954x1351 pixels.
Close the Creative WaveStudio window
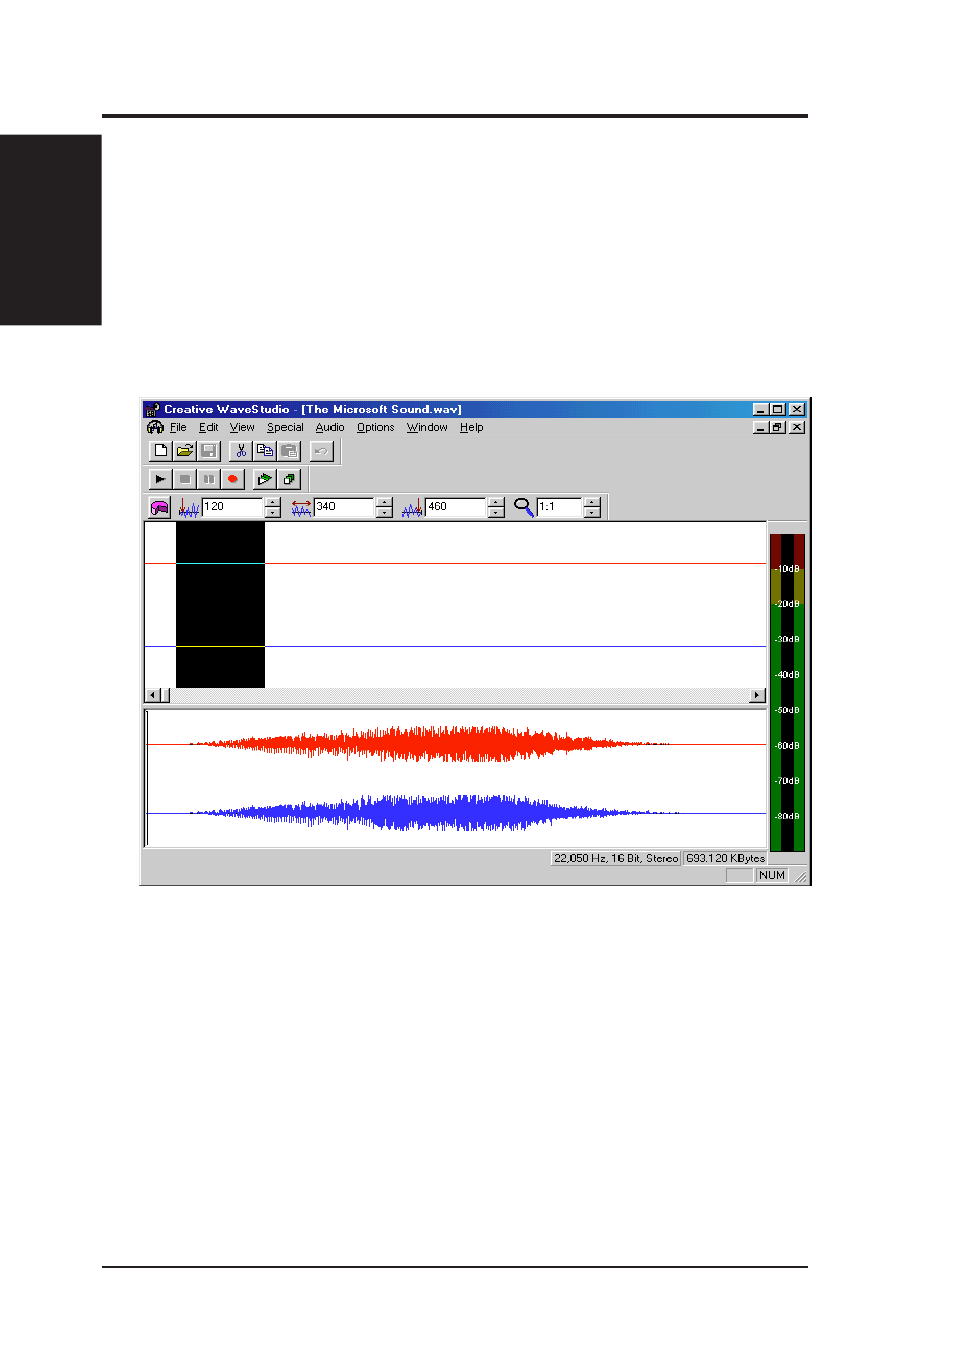(797, 409)
